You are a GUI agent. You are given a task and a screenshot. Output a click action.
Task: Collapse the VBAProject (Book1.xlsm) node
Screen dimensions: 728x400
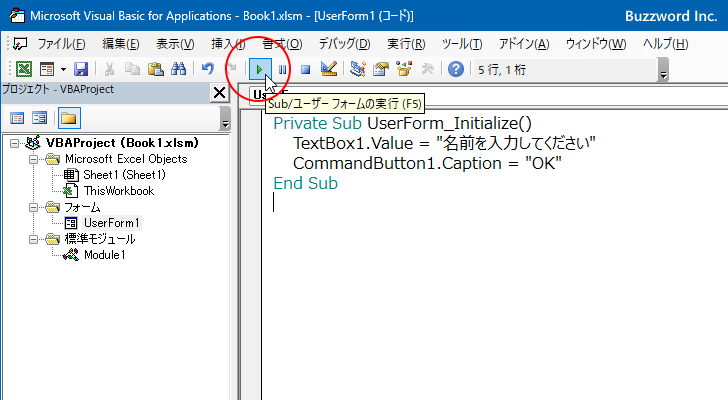(x=14, y=143)
